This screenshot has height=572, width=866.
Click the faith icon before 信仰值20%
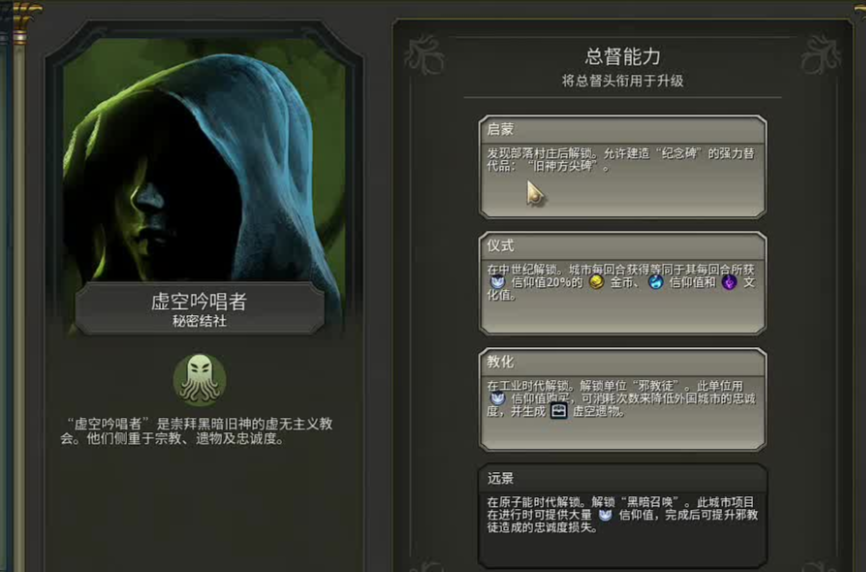pos(497,283)
